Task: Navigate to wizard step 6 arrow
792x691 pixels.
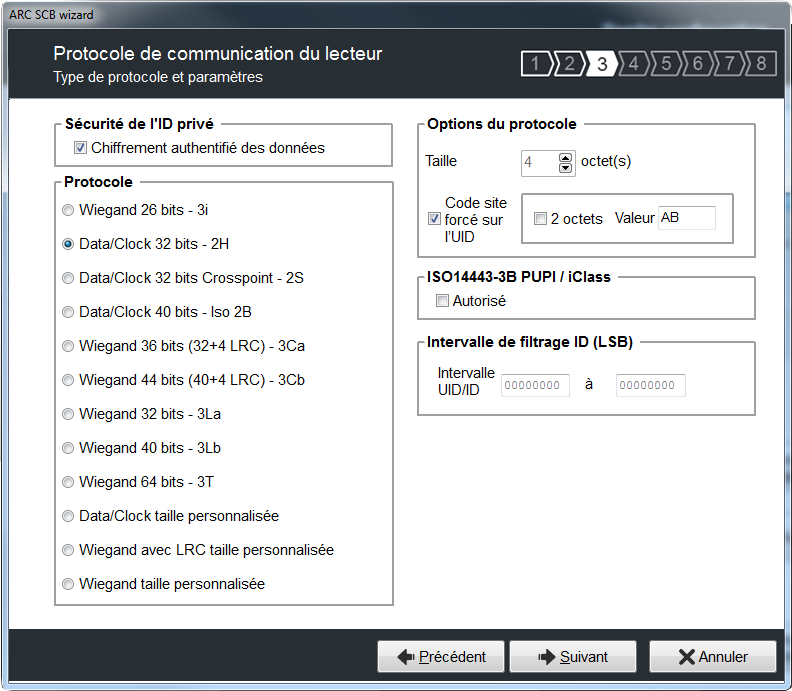Action: click(x=697, y=65)
